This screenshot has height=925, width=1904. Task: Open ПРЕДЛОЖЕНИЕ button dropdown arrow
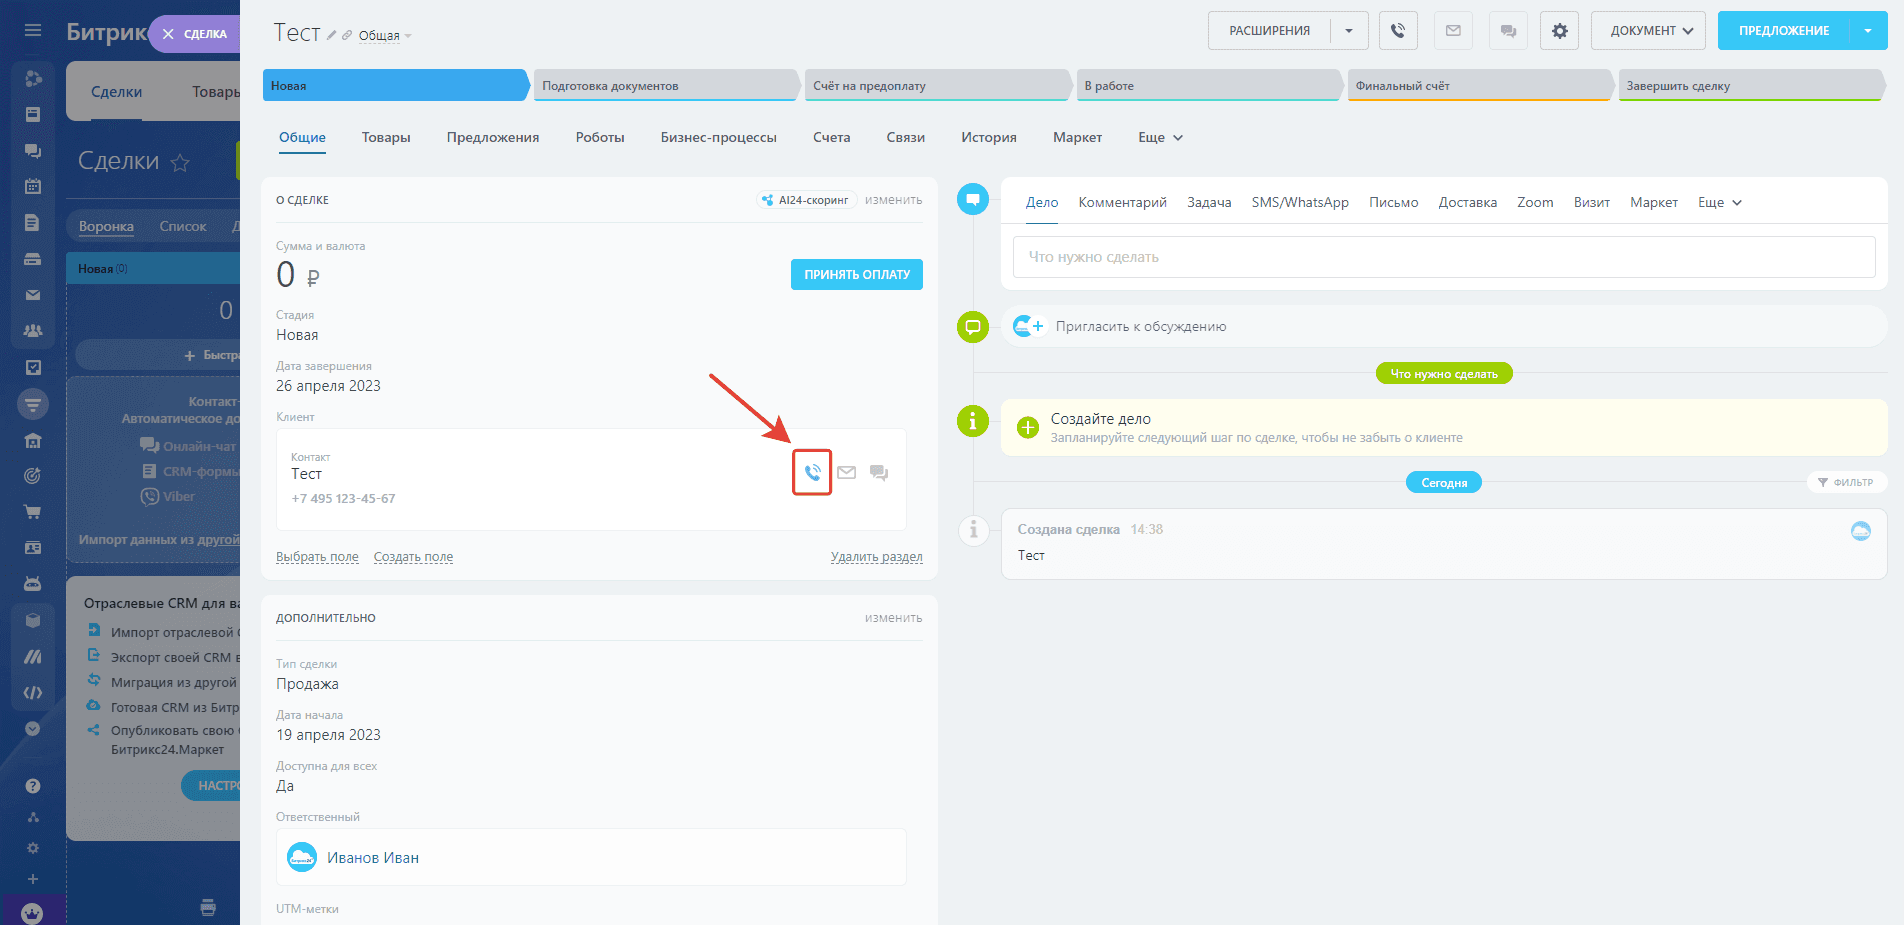tap(1868, 31)
